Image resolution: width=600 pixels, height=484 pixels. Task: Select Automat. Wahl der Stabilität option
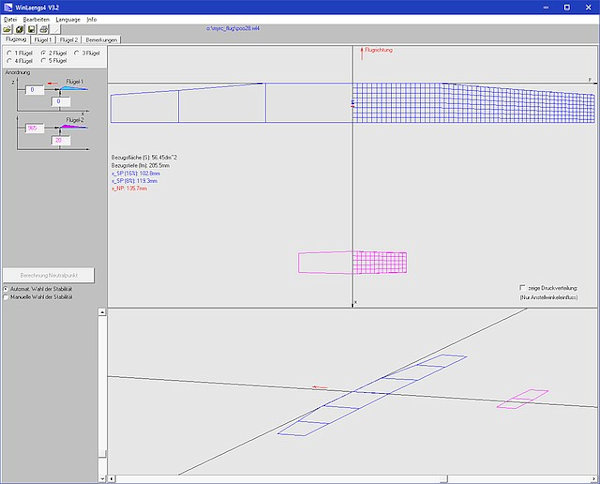pos(38,289)
